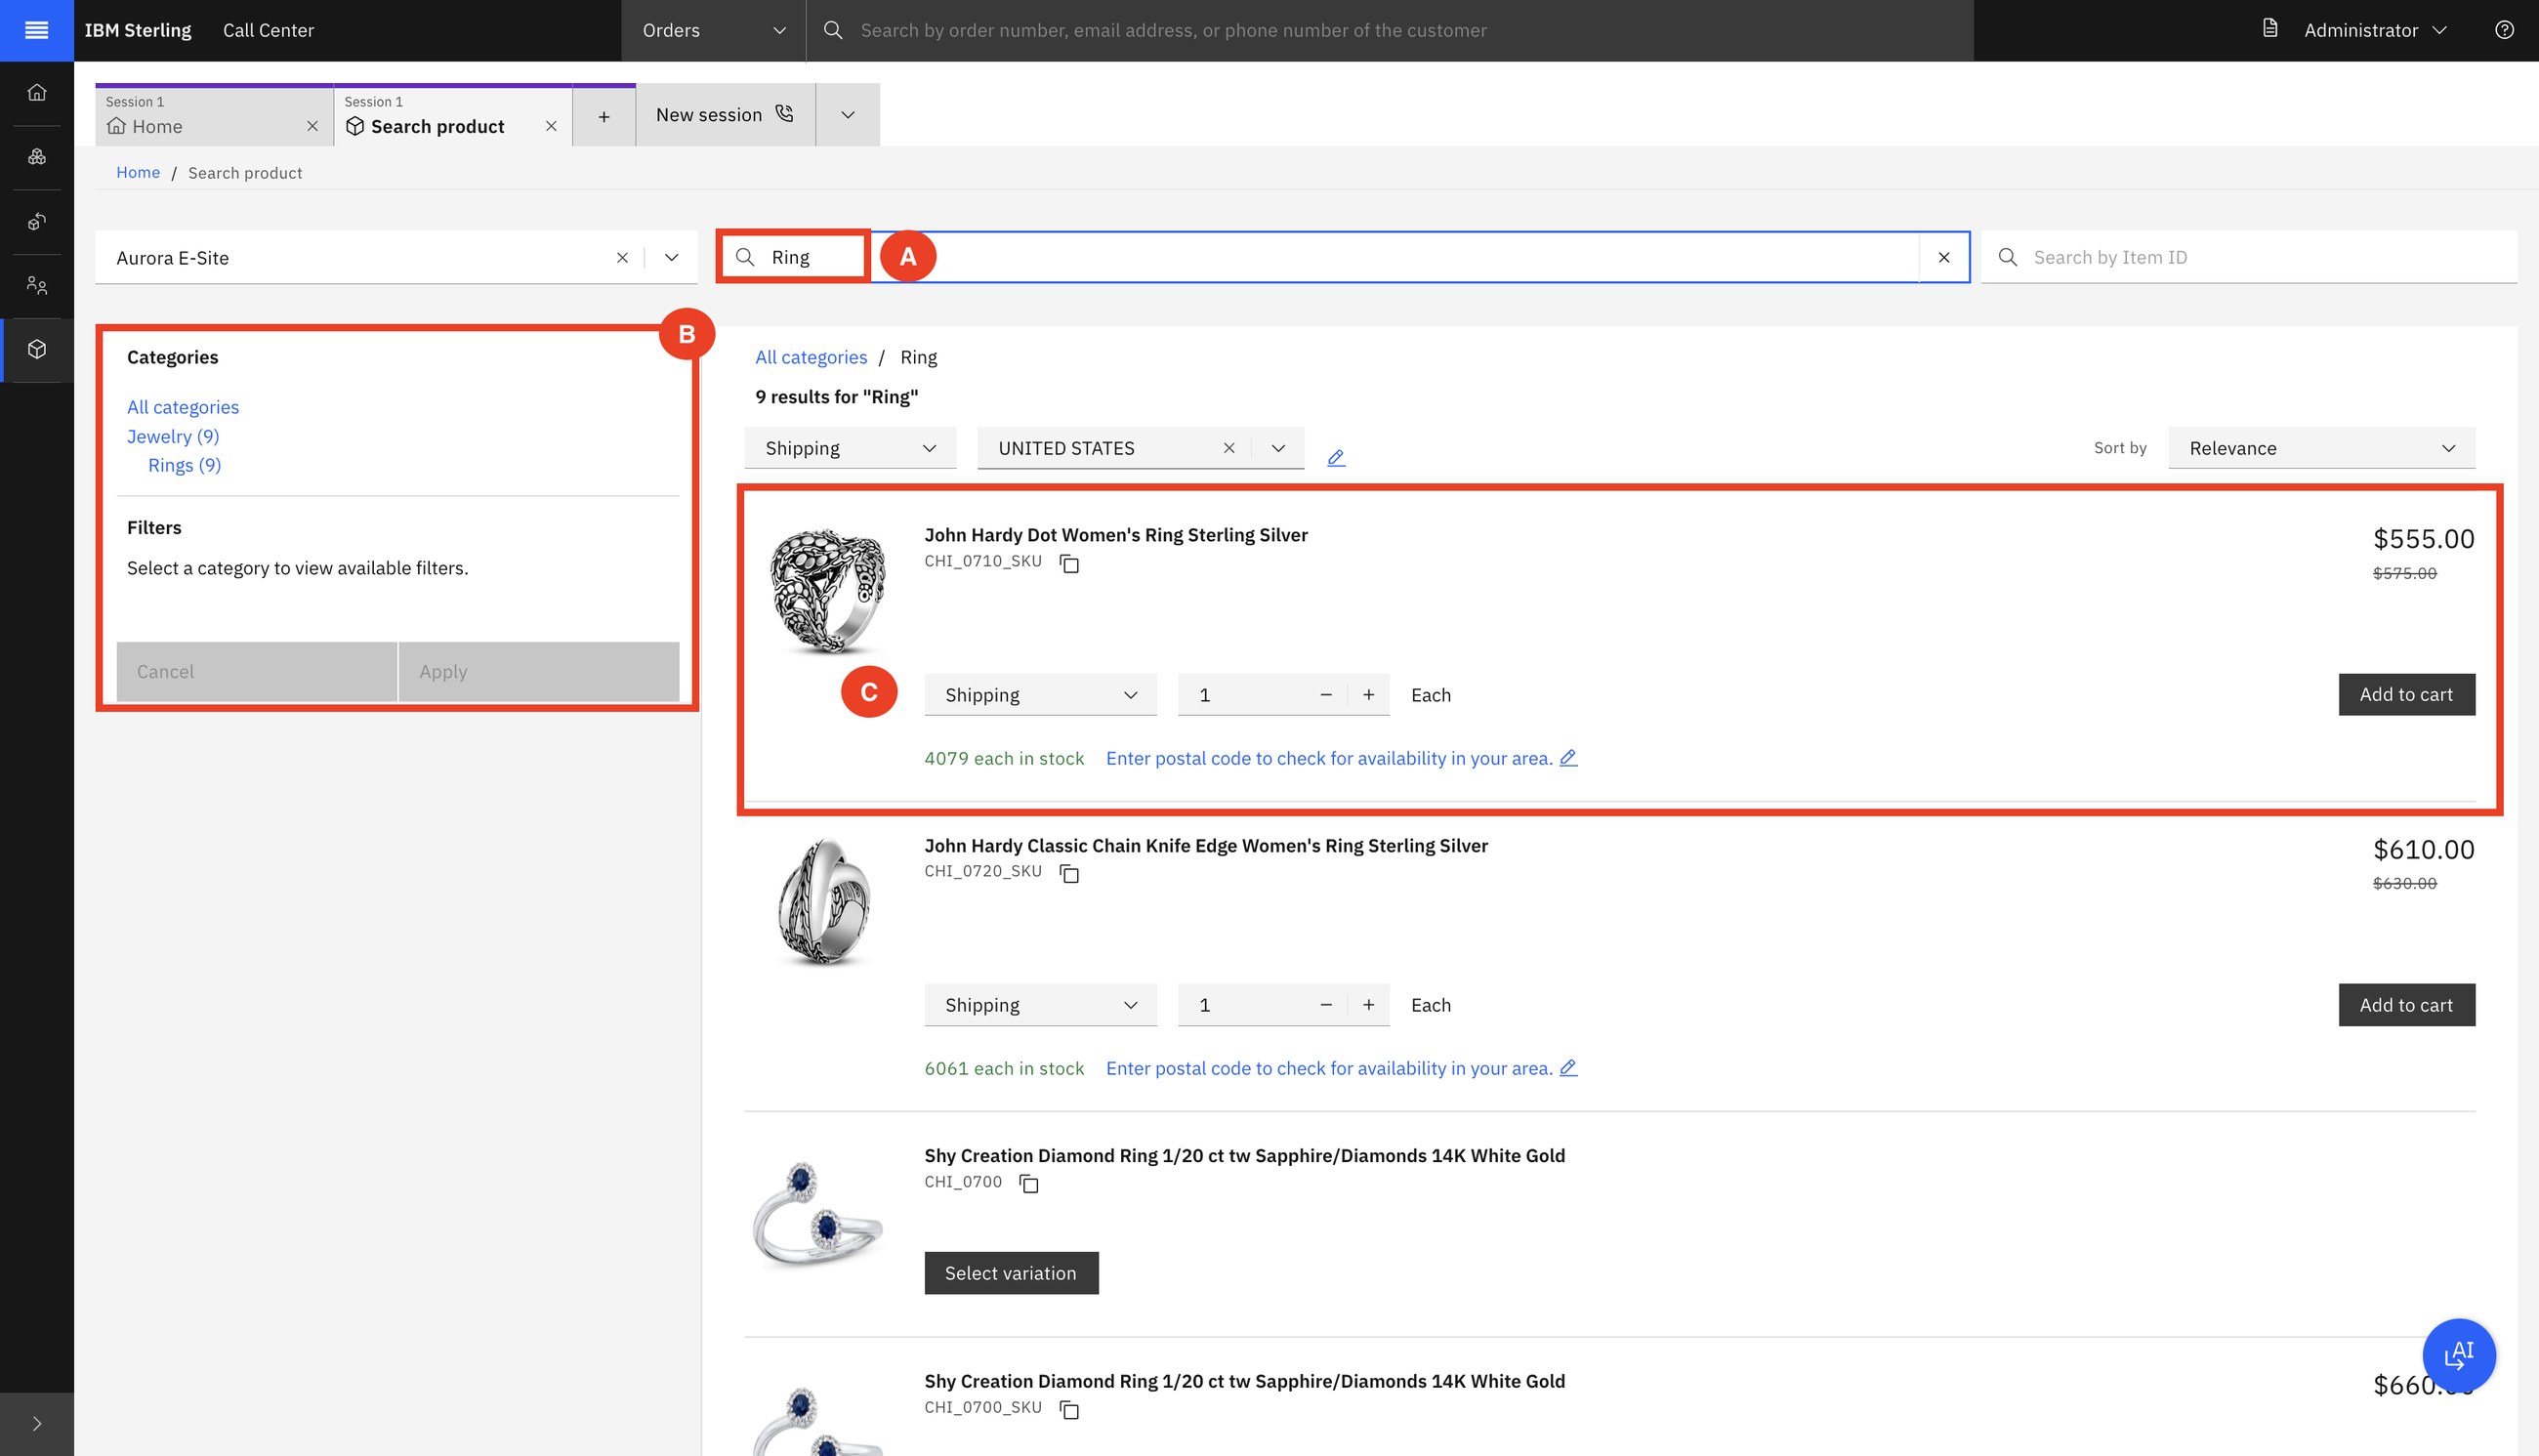Increase the quantity of the John Hardy Dot ring
2539x1456 pixels.
point(1368,695)
